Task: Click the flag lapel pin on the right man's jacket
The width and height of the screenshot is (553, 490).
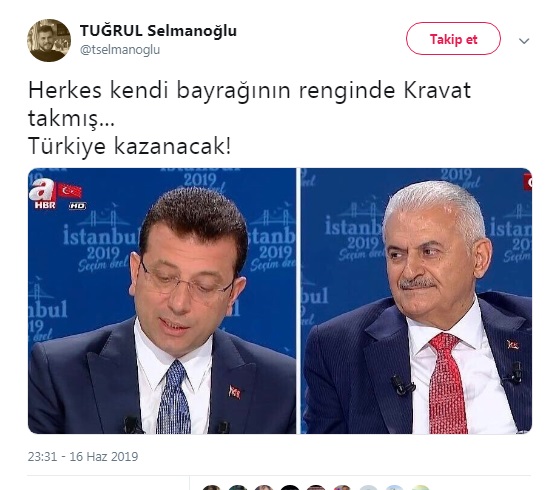Action: coord(512,344)
